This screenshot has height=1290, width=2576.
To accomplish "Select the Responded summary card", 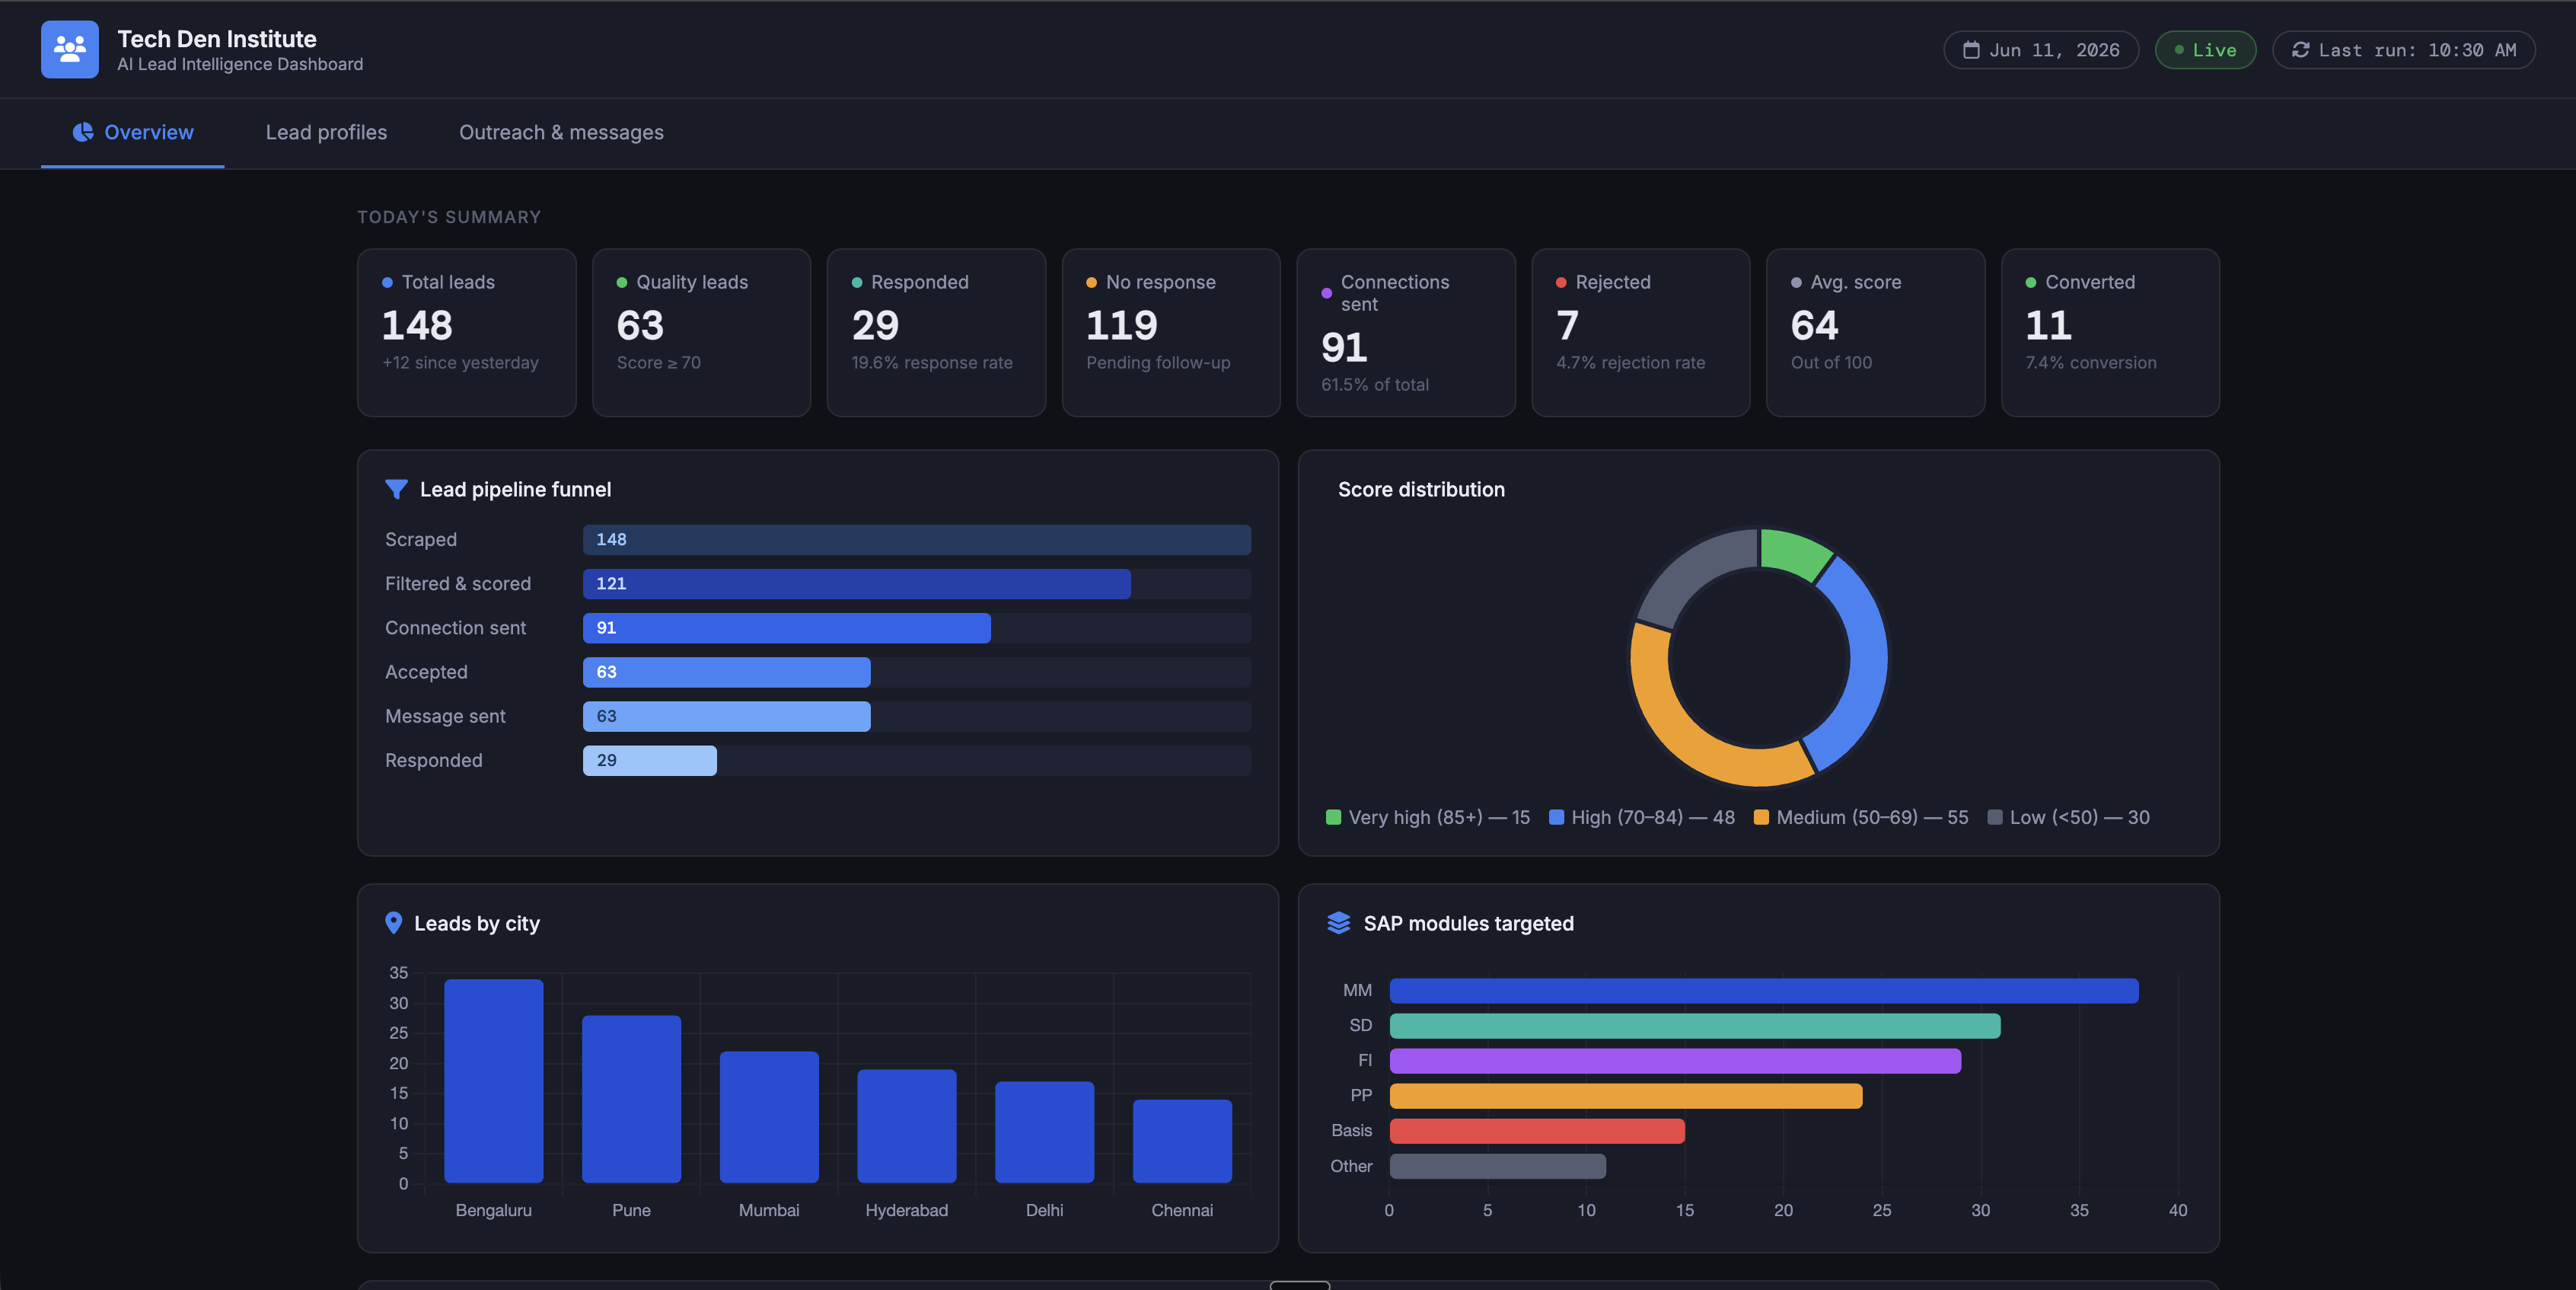I will (x=936, y=333).
